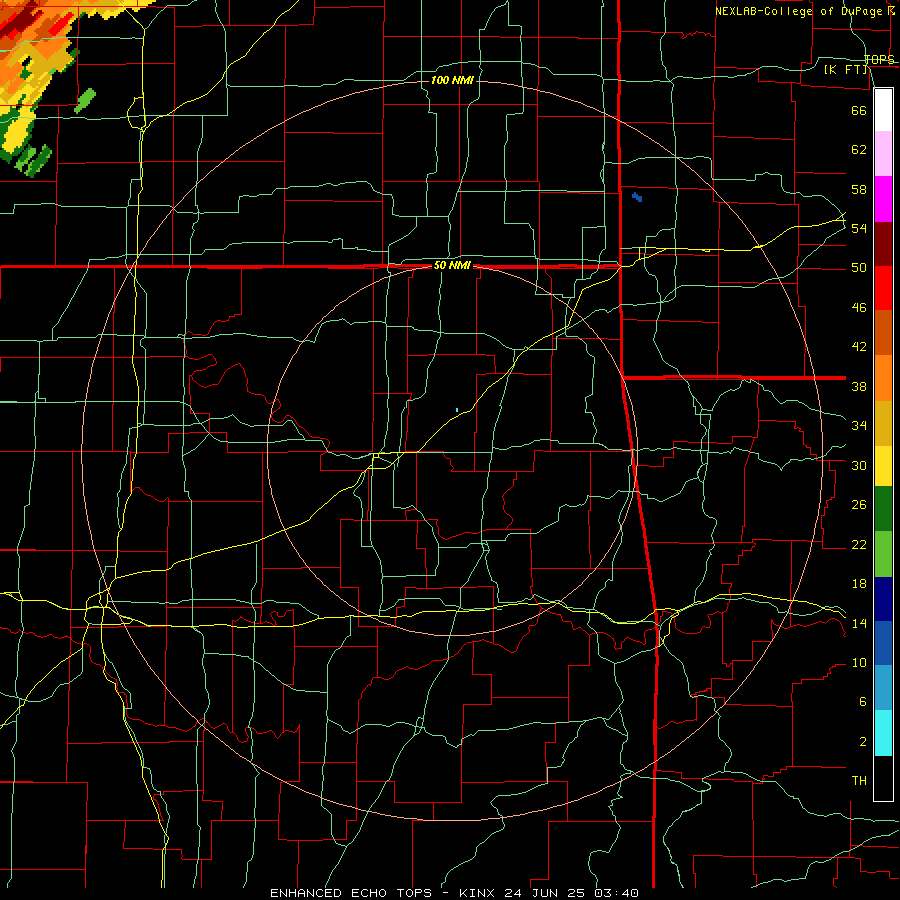900x900 pixels.
Task: Click the dark red legend swatch
Action: pos(883,244)
